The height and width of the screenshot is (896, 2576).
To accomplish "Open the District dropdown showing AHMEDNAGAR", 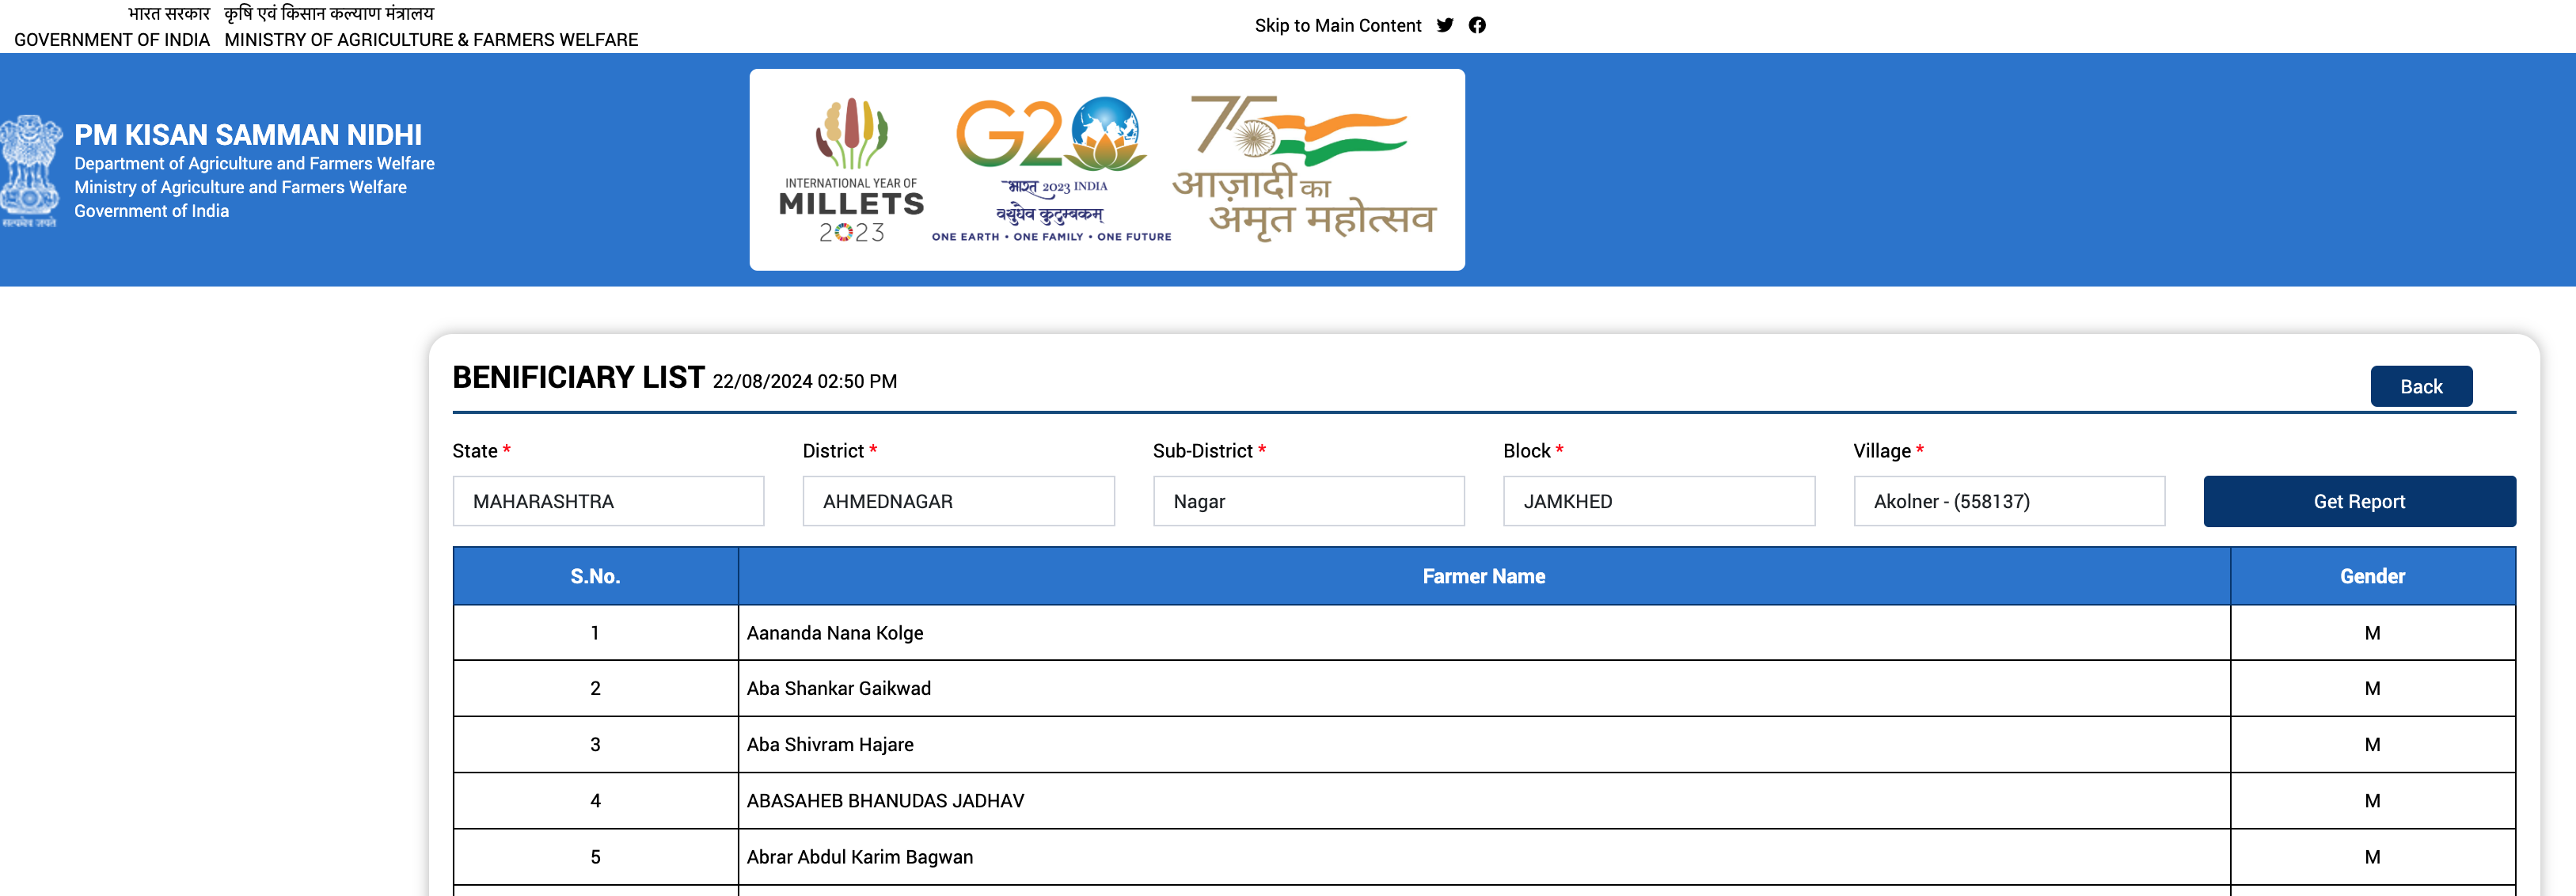I will coord(958,501).
